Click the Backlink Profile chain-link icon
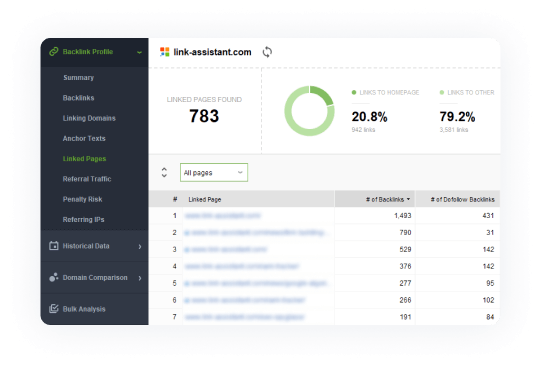Viewport: 541px width, 367px height. [x=54, y=52]
